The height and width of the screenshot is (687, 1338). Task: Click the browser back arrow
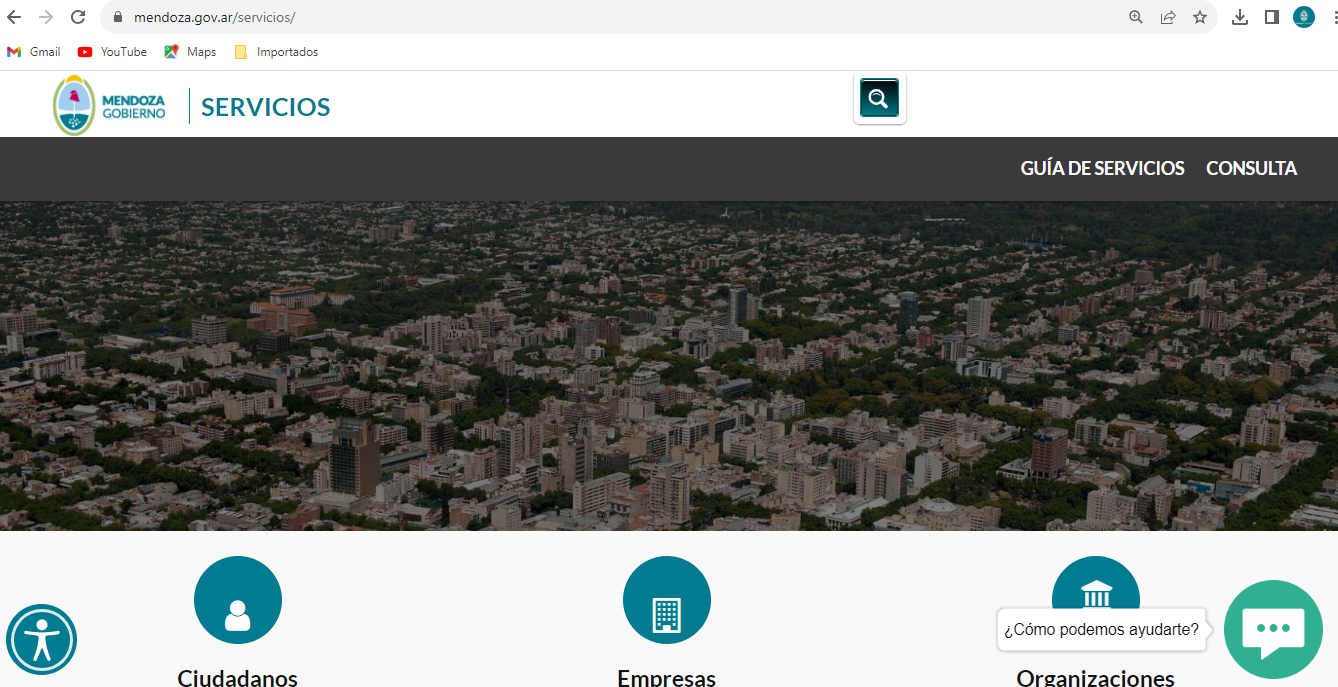click(14, 17)
